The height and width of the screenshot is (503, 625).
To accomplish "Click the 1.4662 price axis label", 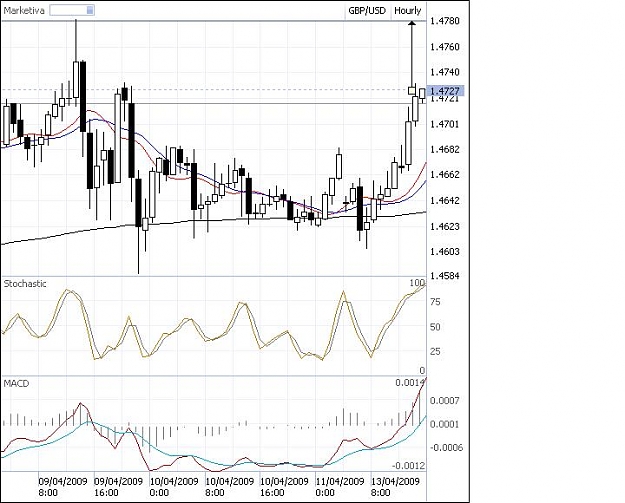I will point(445,175).
